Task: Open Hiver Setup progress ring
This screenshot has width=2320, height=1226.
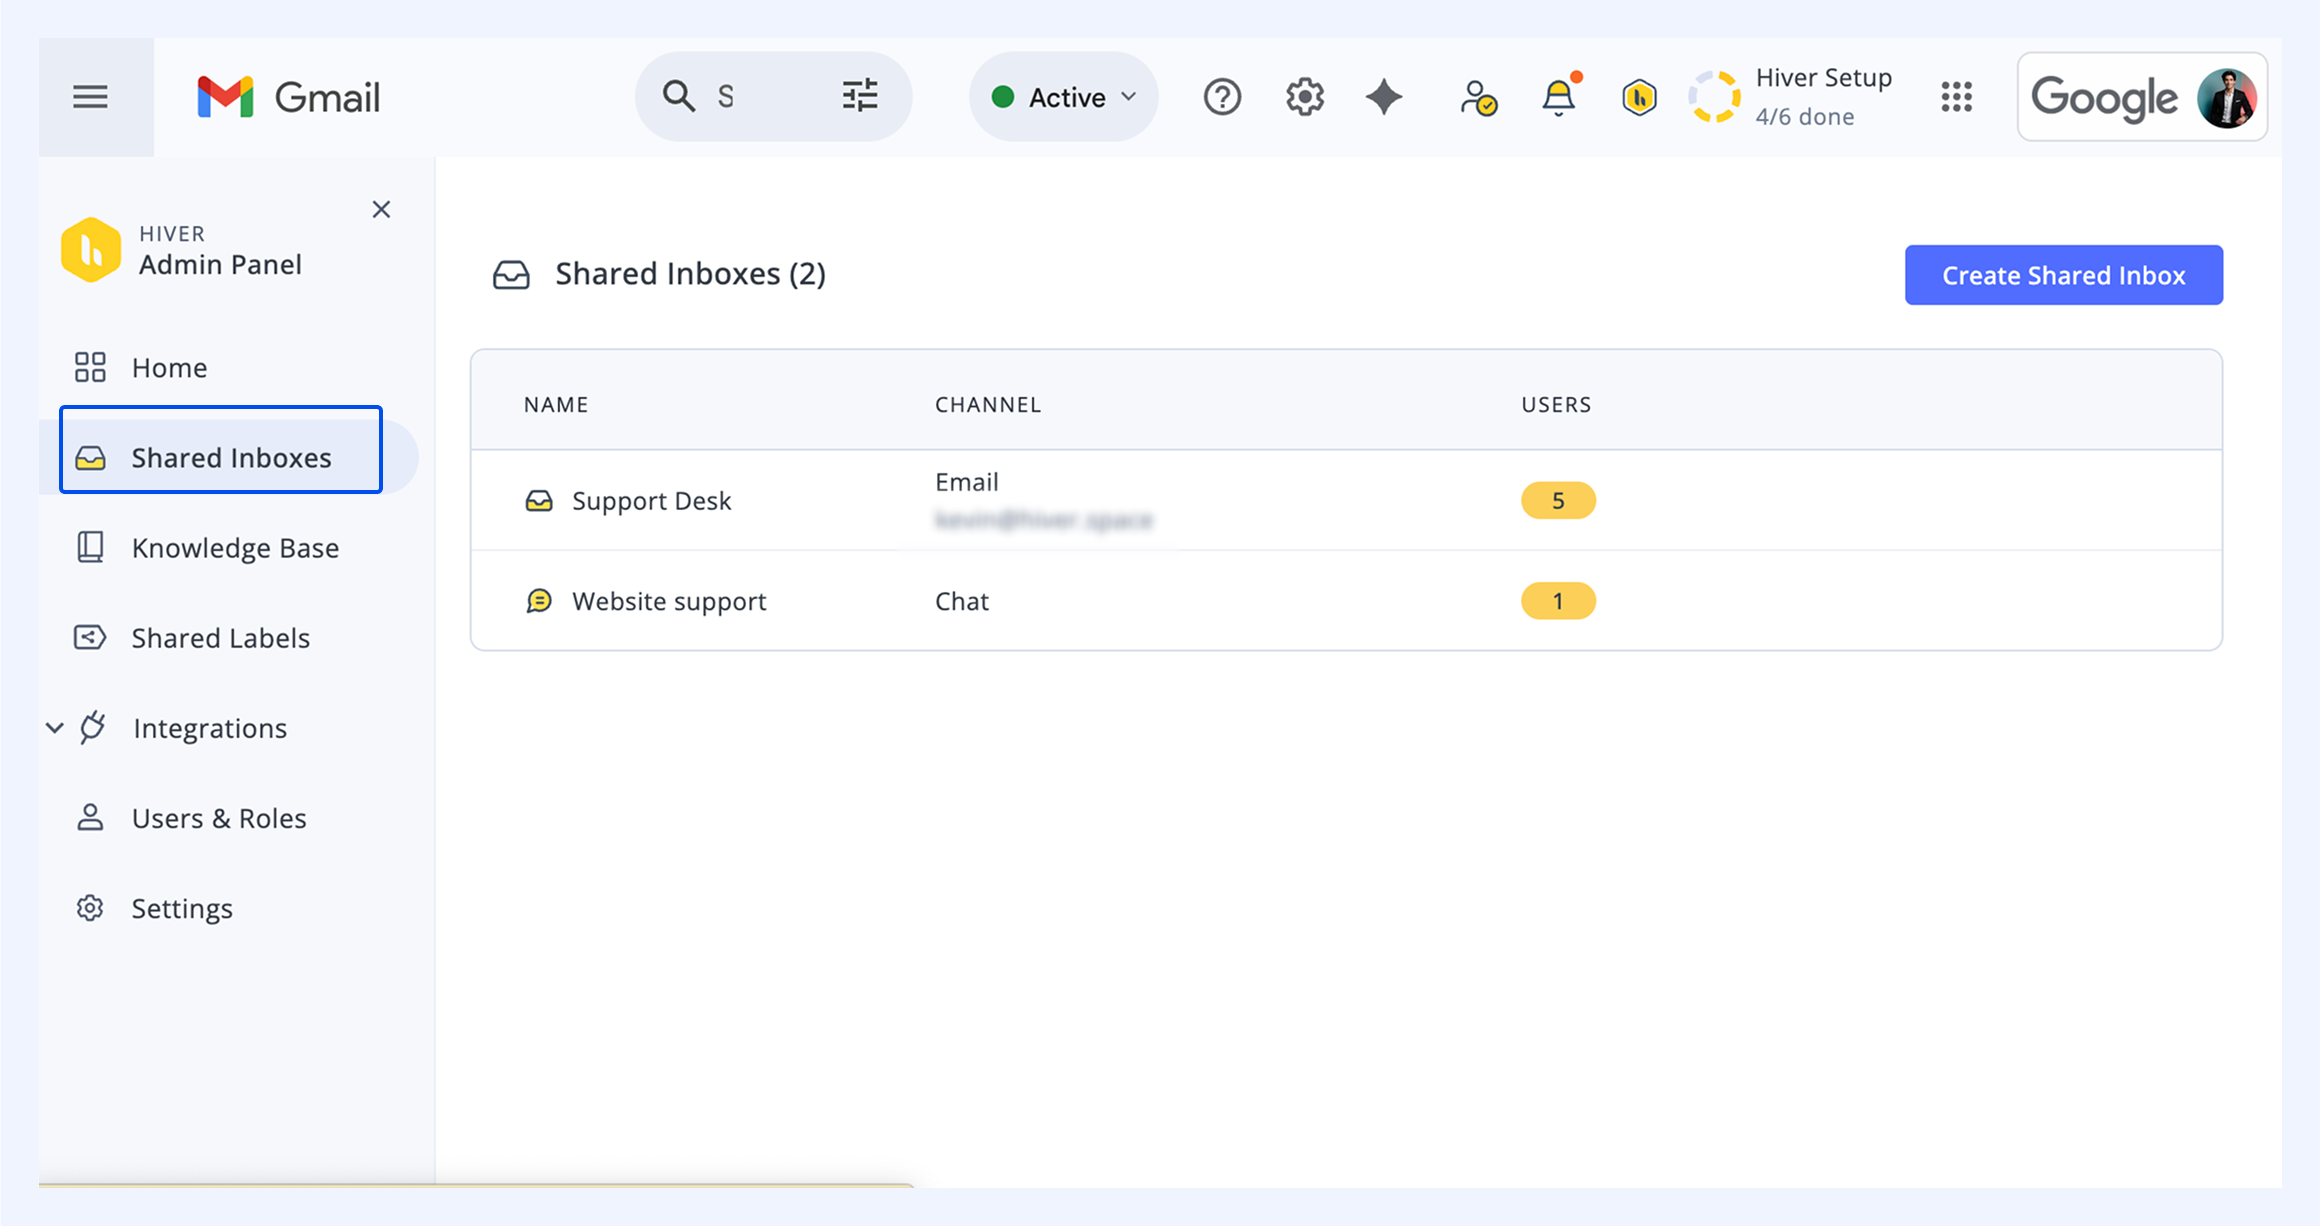Action: pos(1715,97)
